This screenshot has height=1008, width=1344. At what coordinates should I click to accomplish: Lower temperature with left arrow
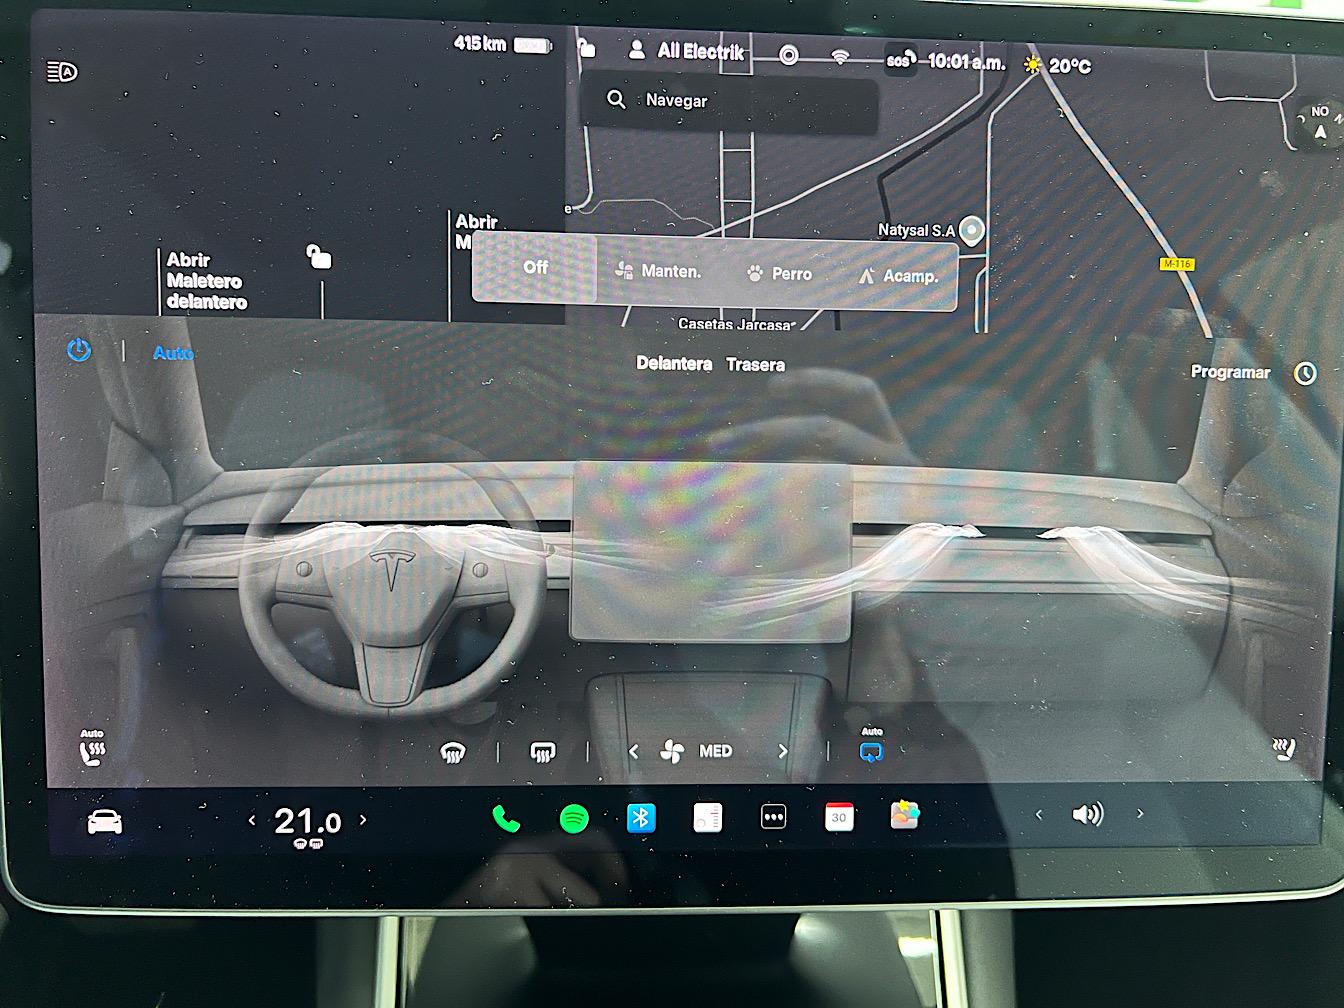[x=252, y=820]
